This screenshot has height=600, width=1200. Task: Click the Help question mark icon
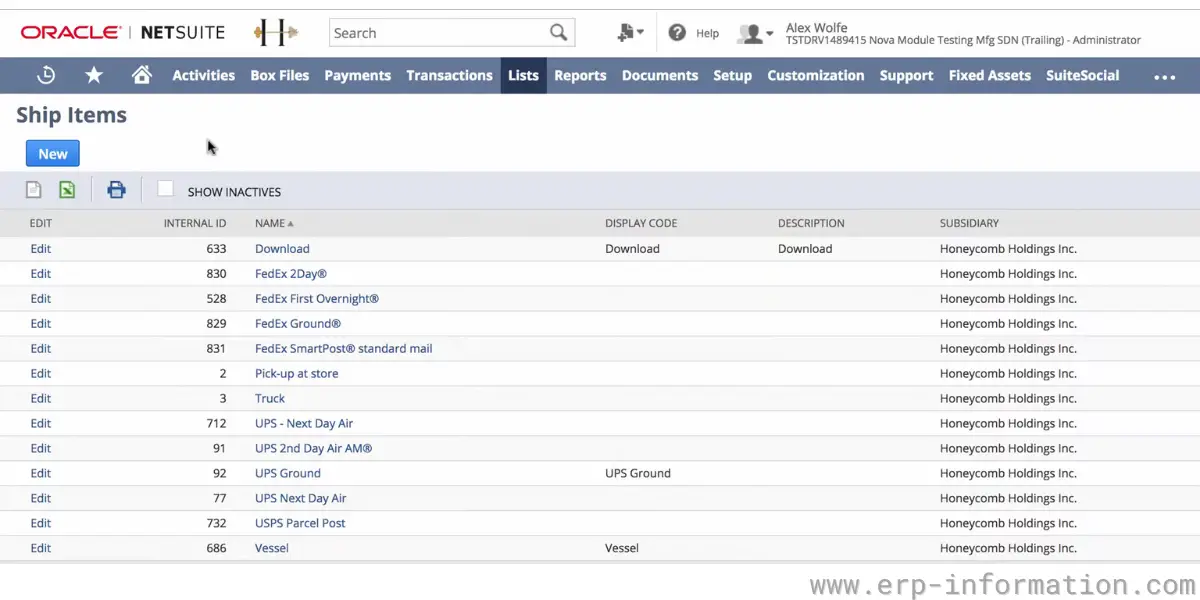[x=677, y=33]
